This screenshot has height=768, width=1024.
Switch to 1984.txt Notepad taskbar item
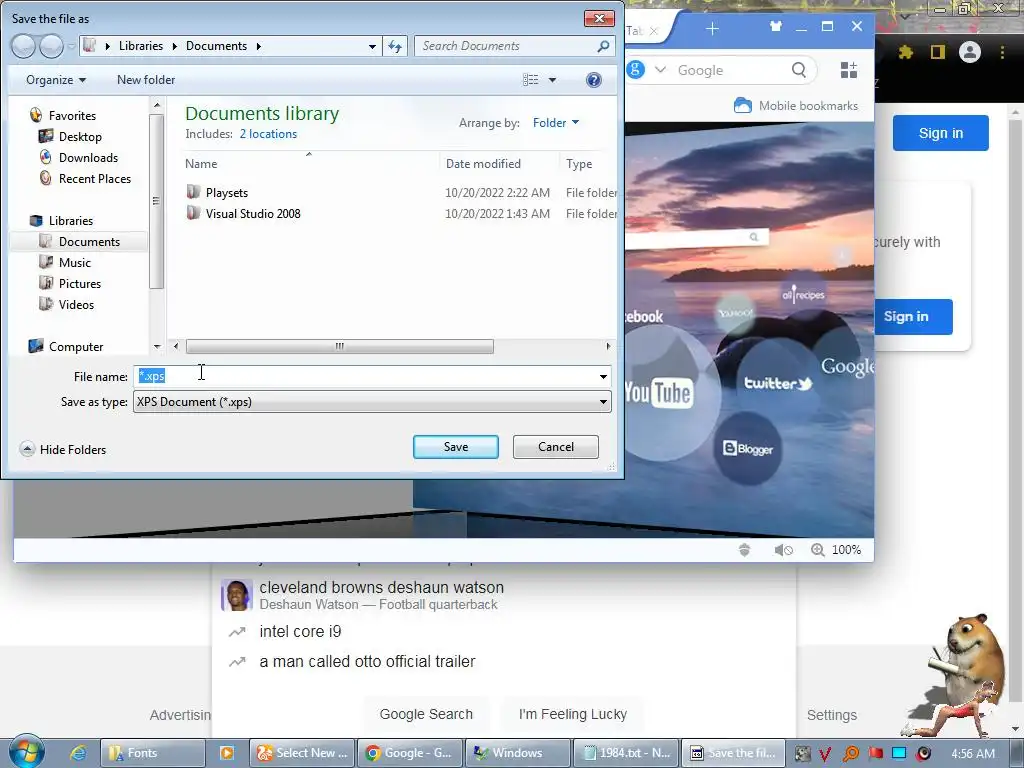tap(625, 753)
